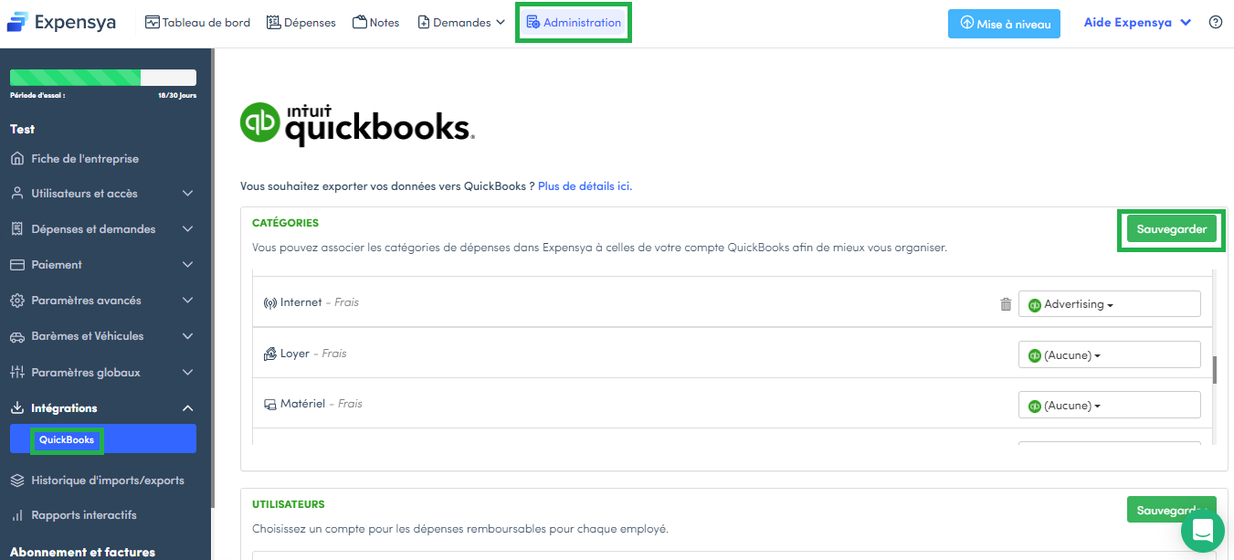Click the QuickBooks logo

click(357, 123)
